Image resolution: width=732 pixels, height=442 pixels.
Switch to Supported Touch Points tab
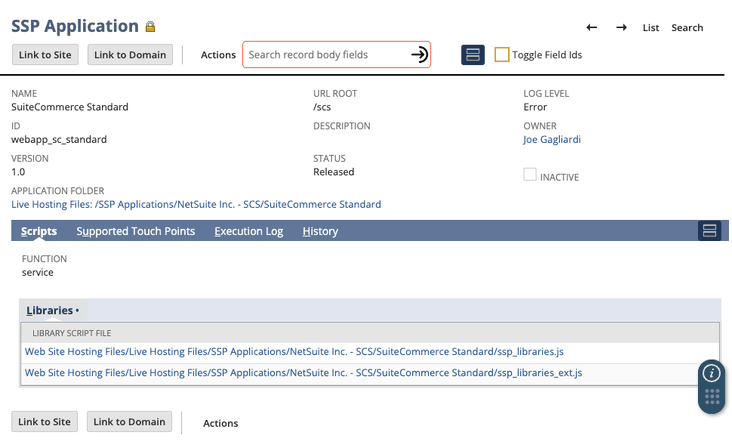[135, 231]
